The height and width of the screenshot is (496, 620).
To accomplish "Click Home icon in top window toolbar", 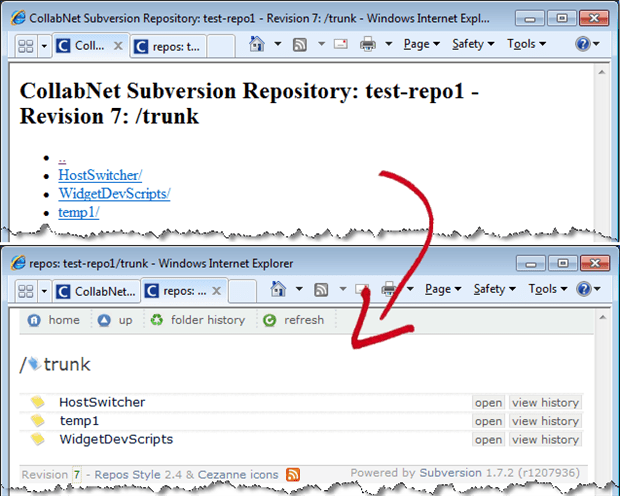I will point(257,44).
